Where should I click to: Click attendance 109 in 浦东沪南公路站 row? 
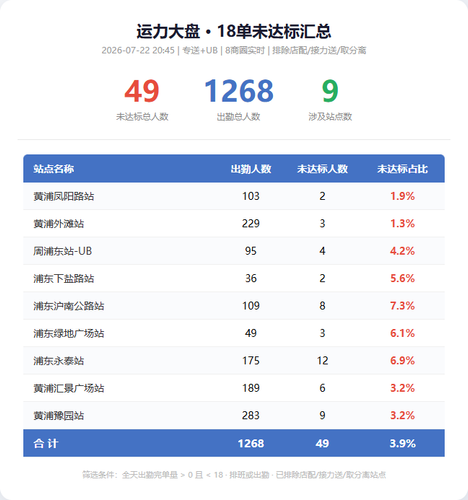pos(251,306)
